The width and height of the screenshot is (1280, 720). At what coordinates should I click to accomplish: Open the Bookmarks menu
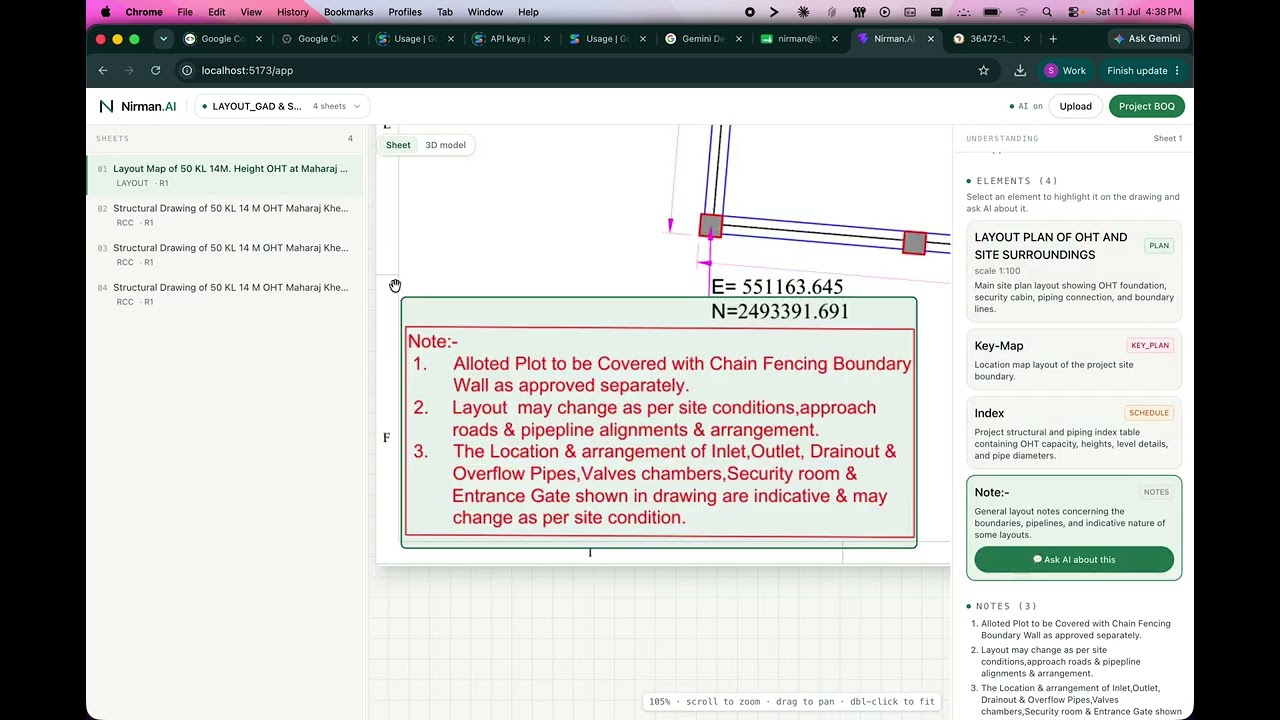pyautogui.click(x=348, y=12)
